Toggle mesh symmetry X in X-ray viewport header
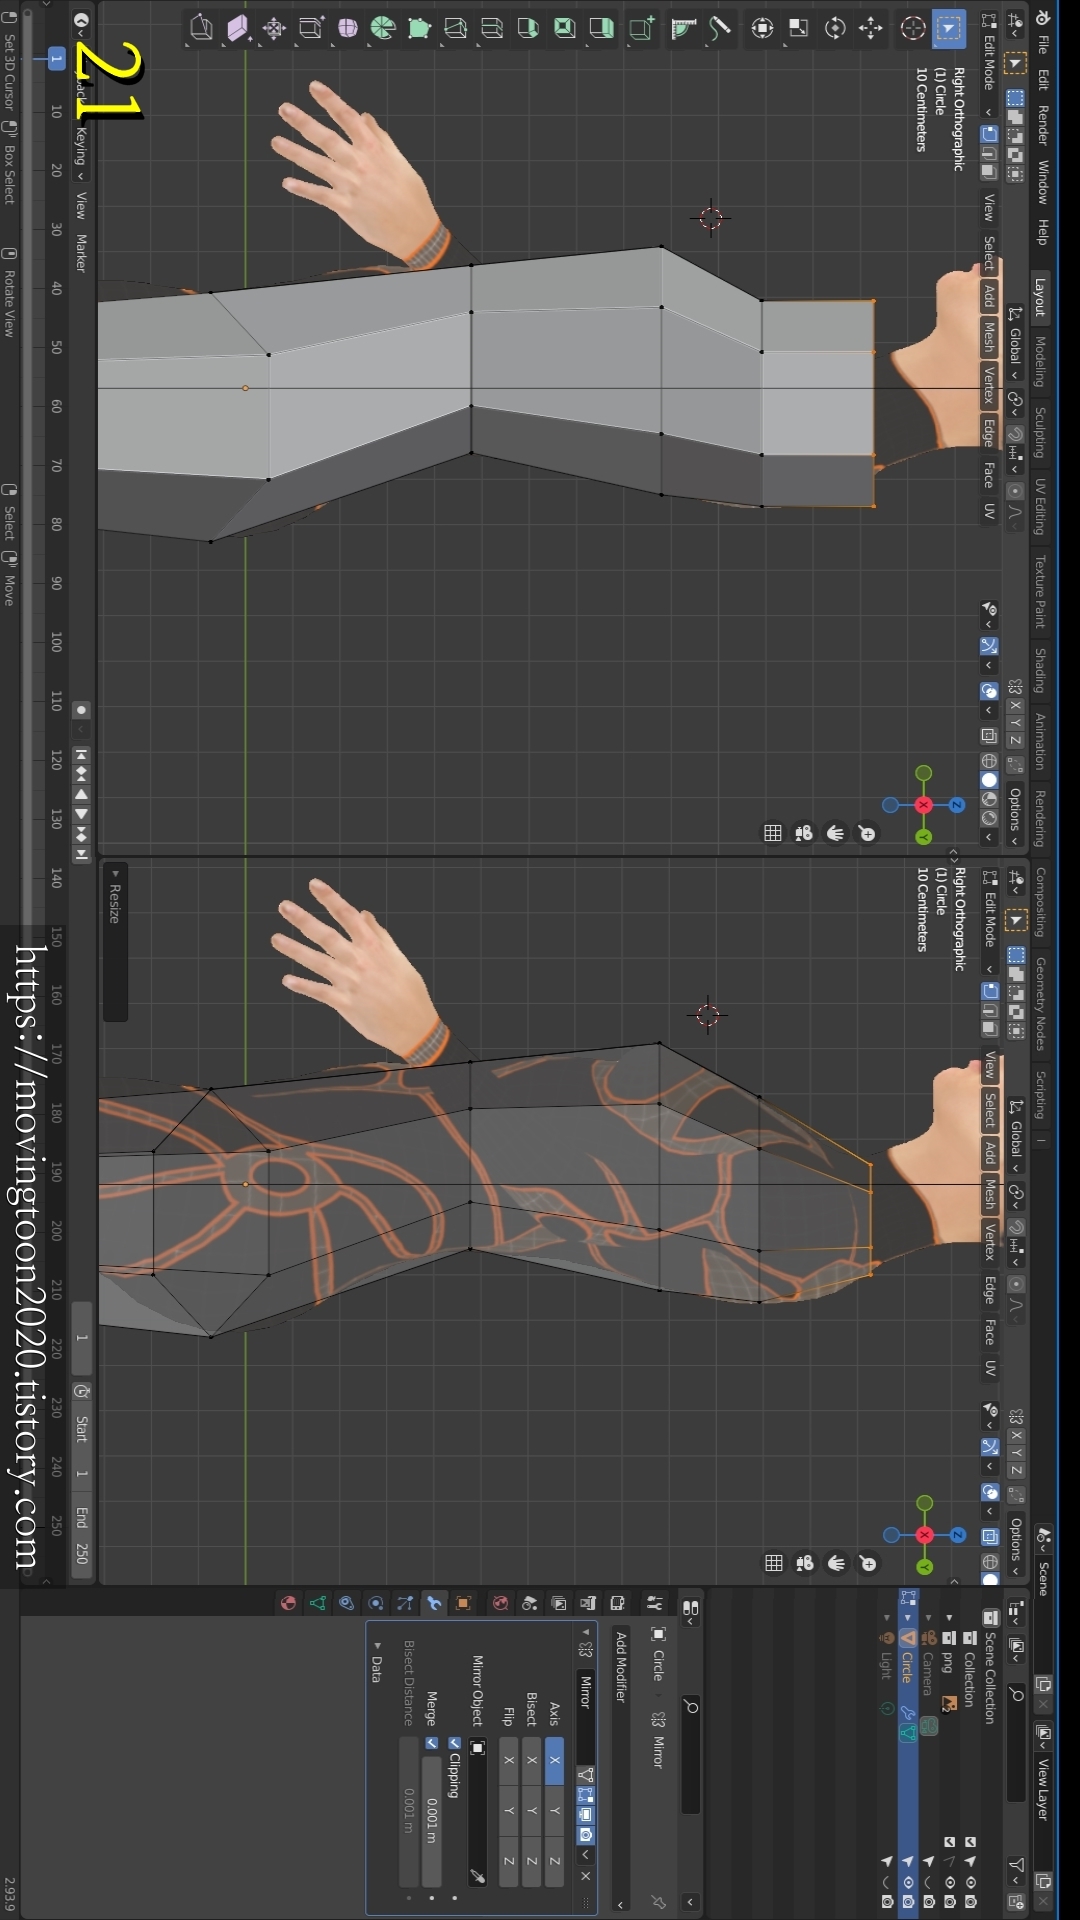Screen dimensions: 1080x1920 1016,1437
